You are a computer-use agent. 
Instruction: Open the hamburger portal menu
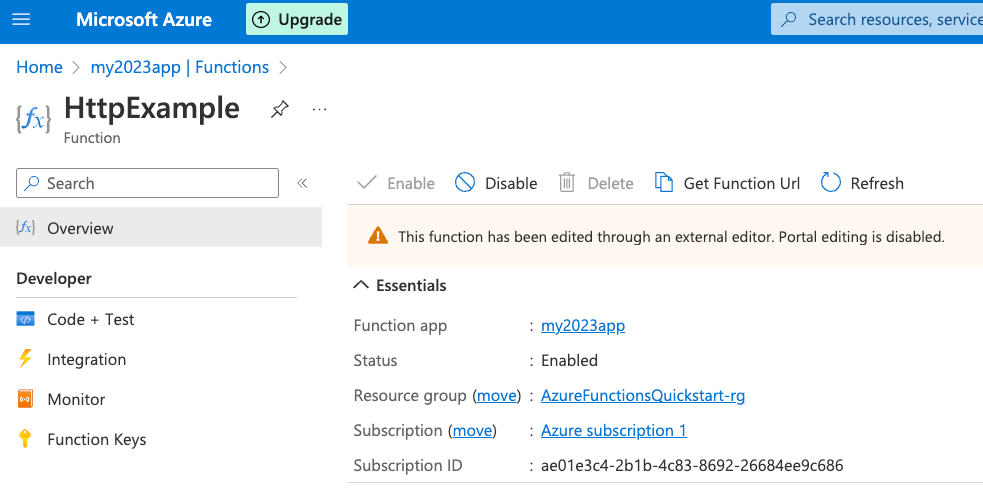[x=21, y=19]
